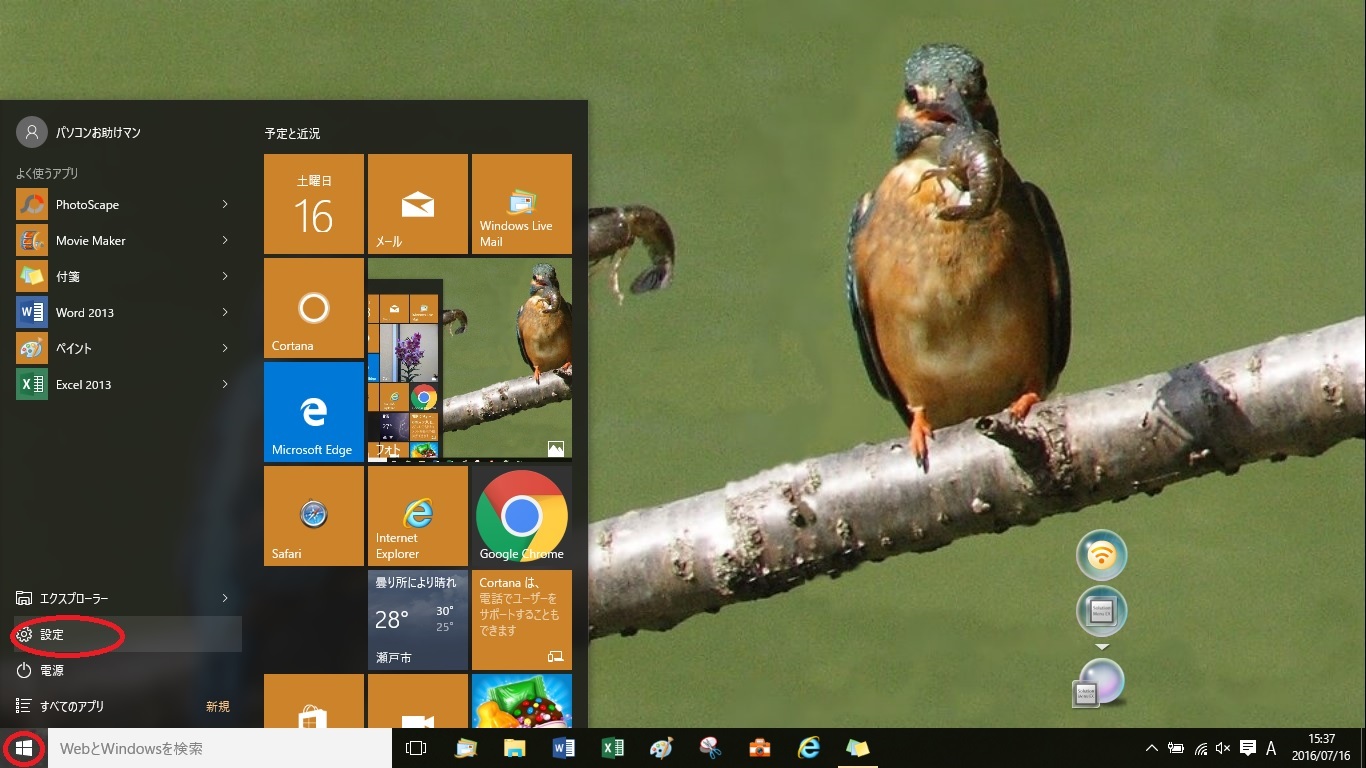Show すべてのアプリ list
This screenshot has width=1366, height=768.
(x=120, y=706)
